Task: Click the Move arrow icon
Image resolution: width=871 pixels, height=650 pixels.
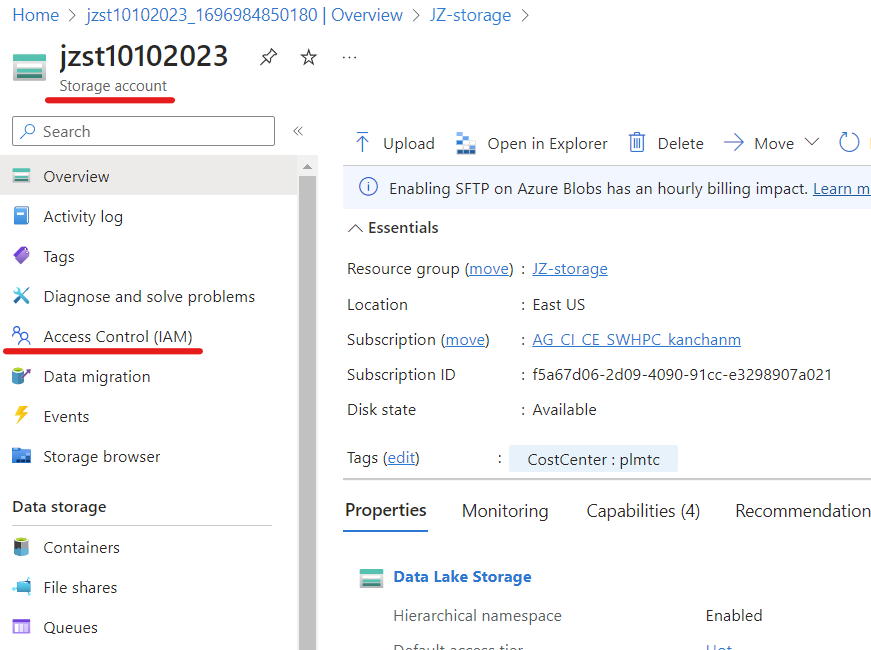Action: pyautogui.click(x=734, y=142)
